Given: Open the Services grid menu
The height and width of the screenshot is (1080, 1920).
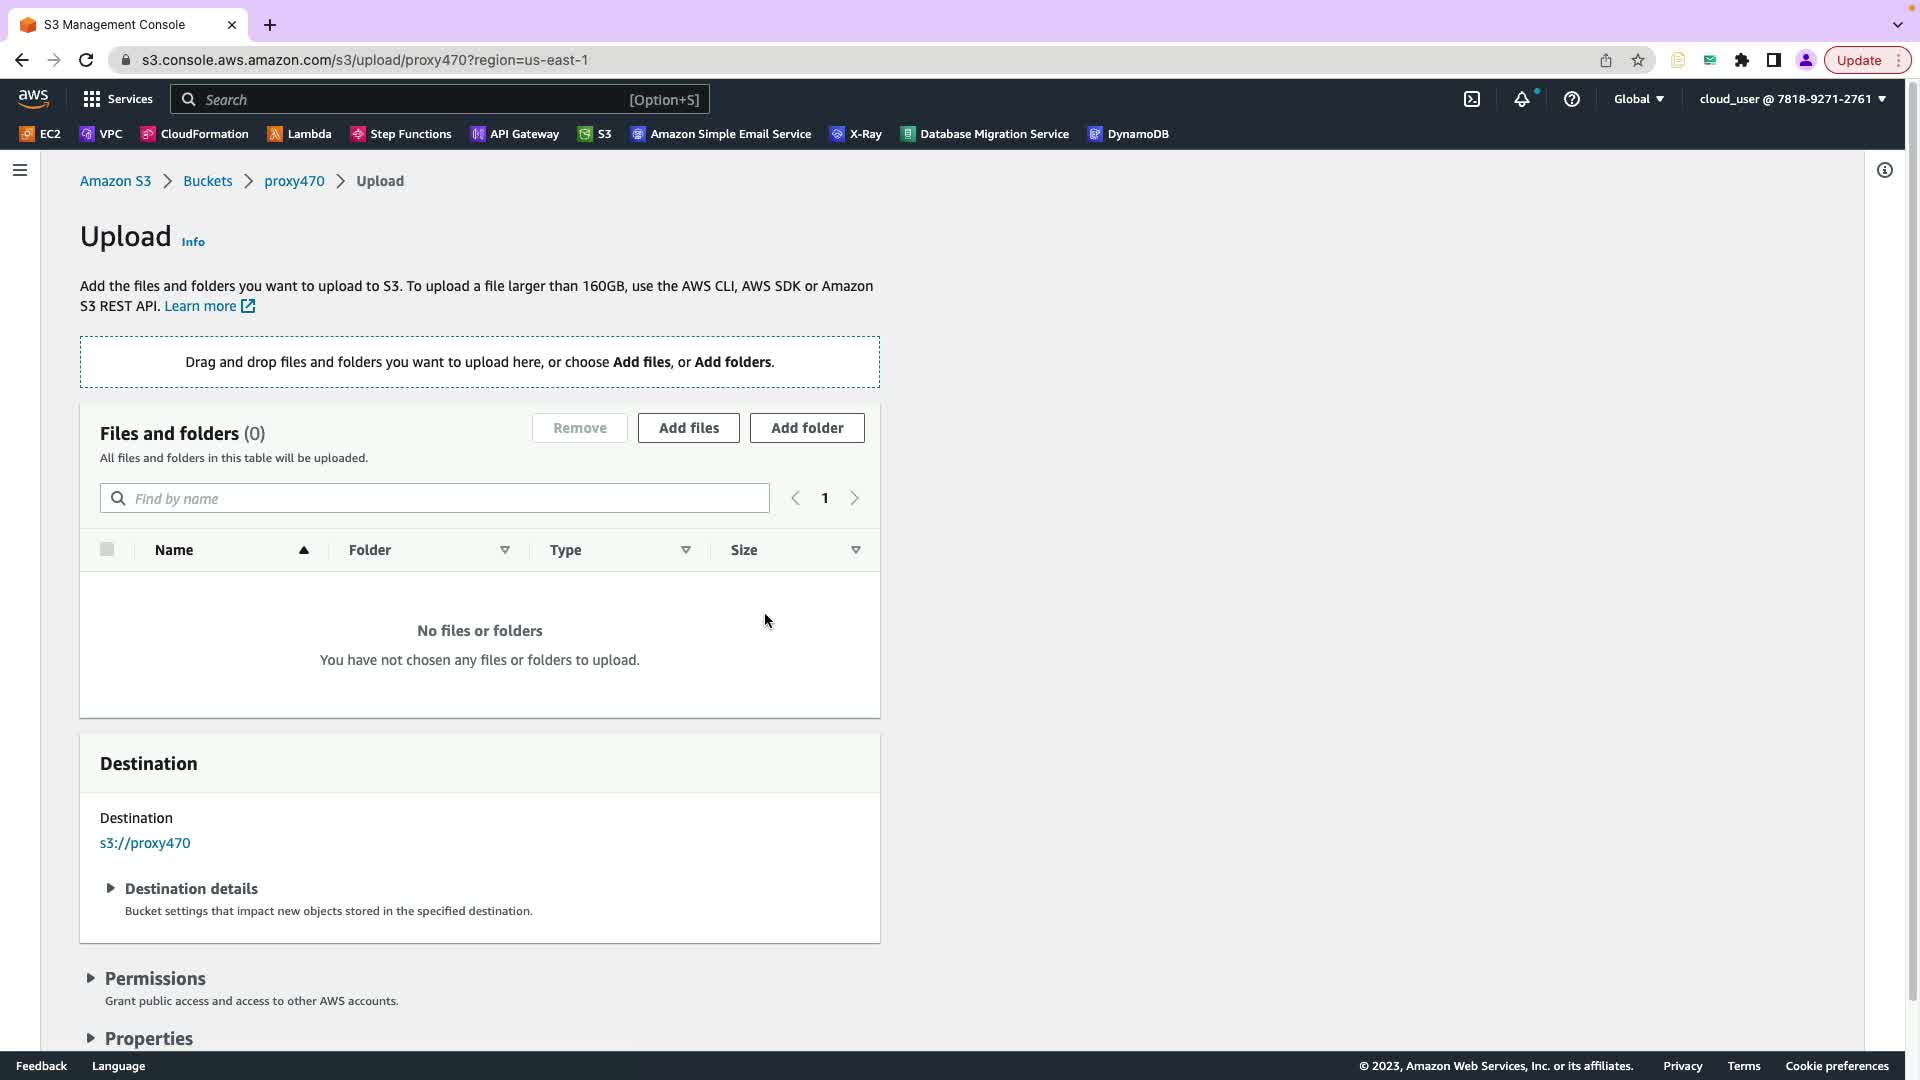Looking at the screenshot, I should pyautogui.click(x=117, y=99).
